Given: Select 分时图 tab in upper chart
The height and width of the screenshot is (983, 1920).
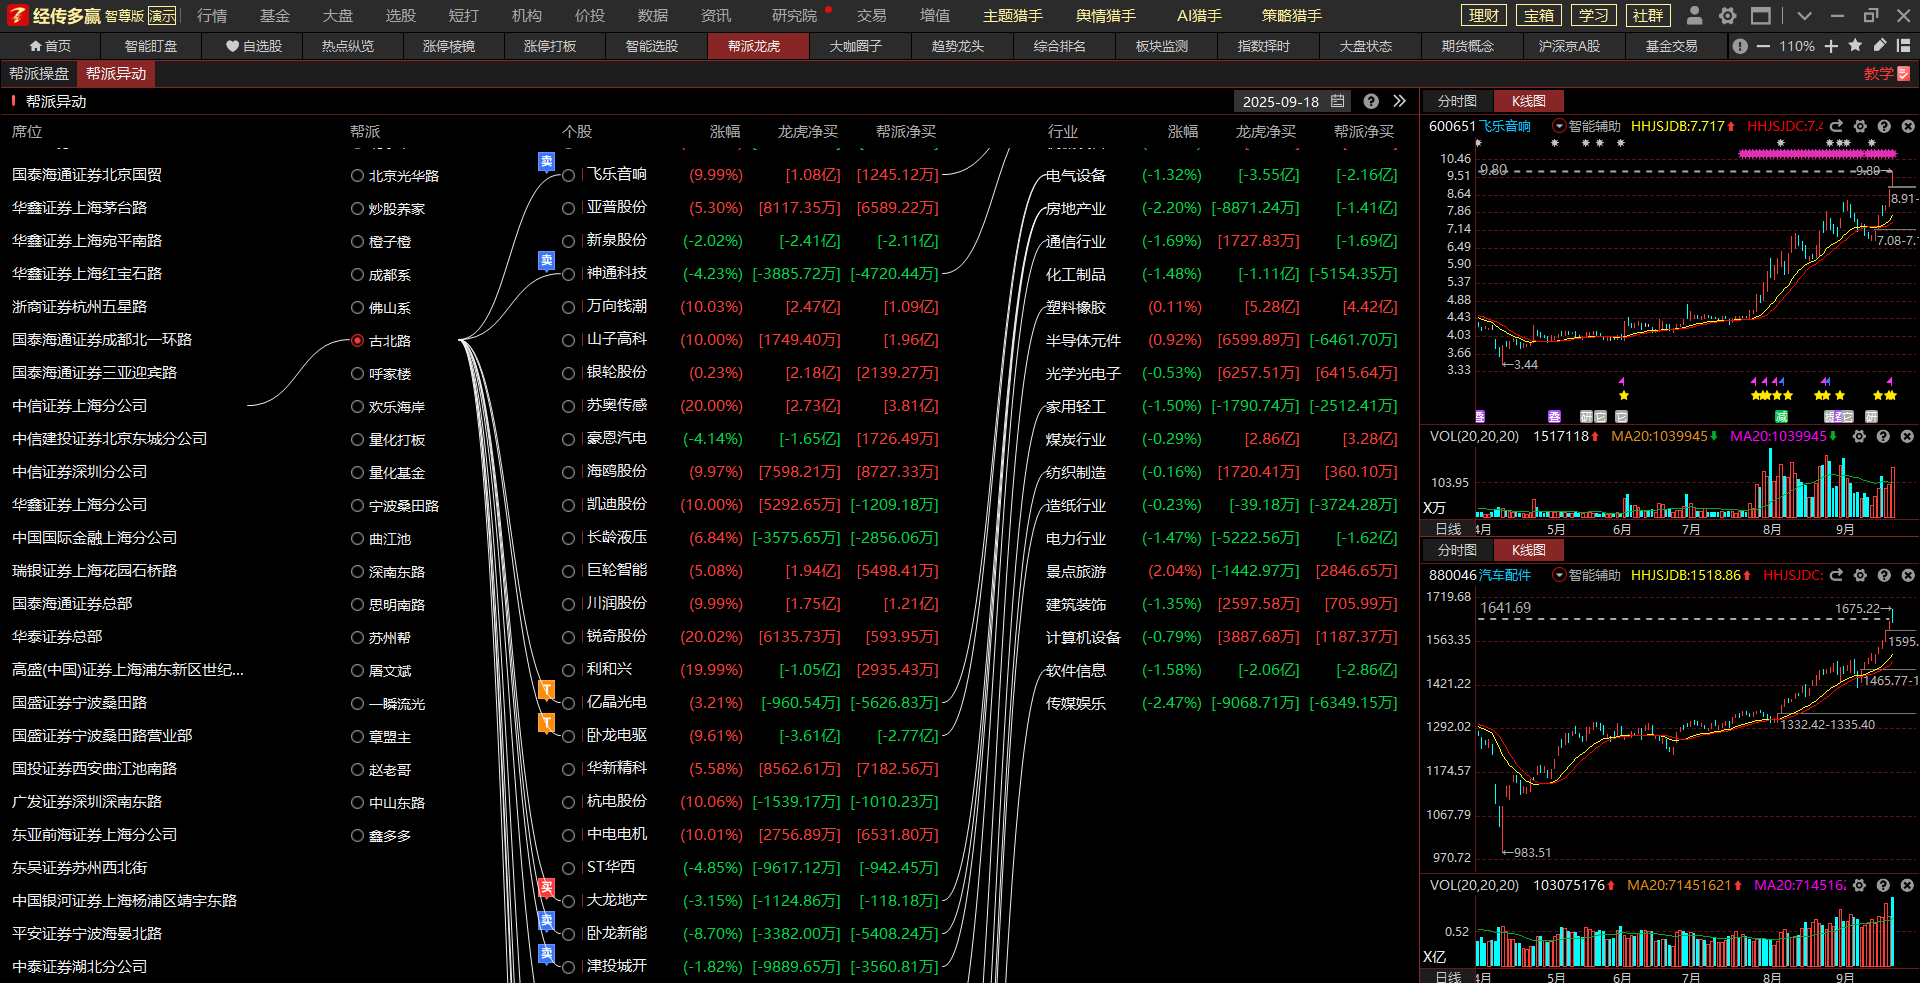Looking at the screenshot, I should click(1456, 101).
